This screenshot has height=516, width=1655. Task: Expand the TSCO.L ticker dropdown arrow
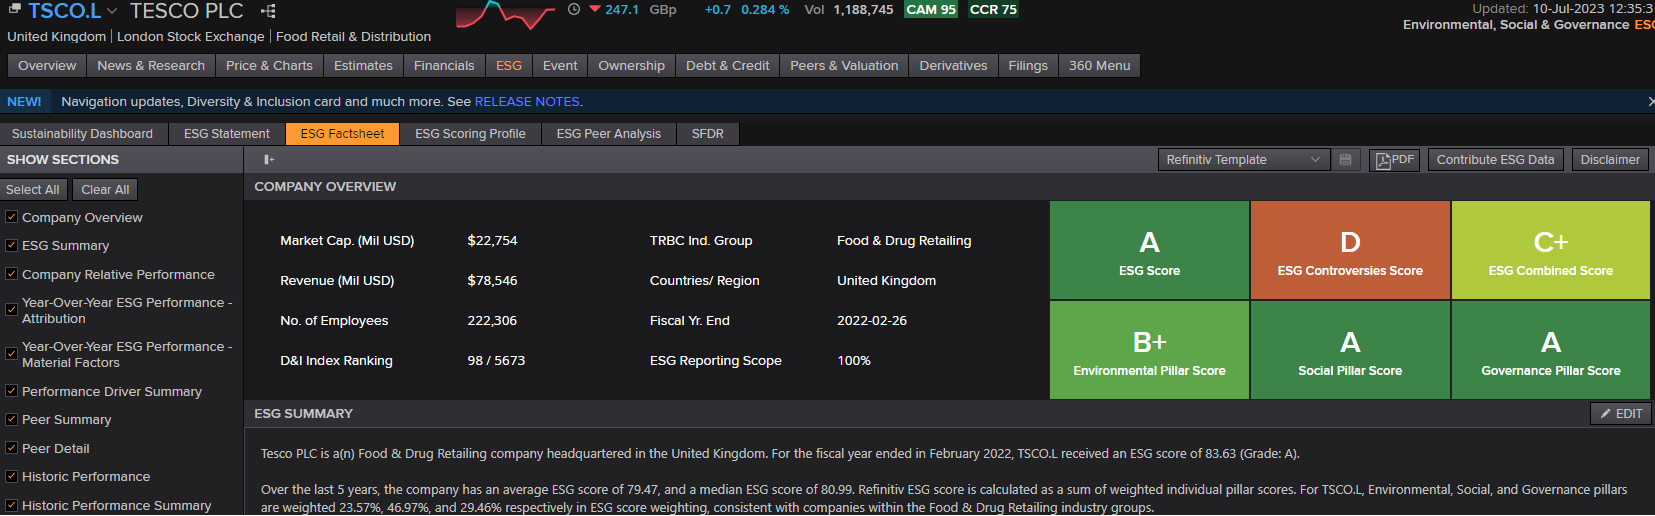(112, 11)
